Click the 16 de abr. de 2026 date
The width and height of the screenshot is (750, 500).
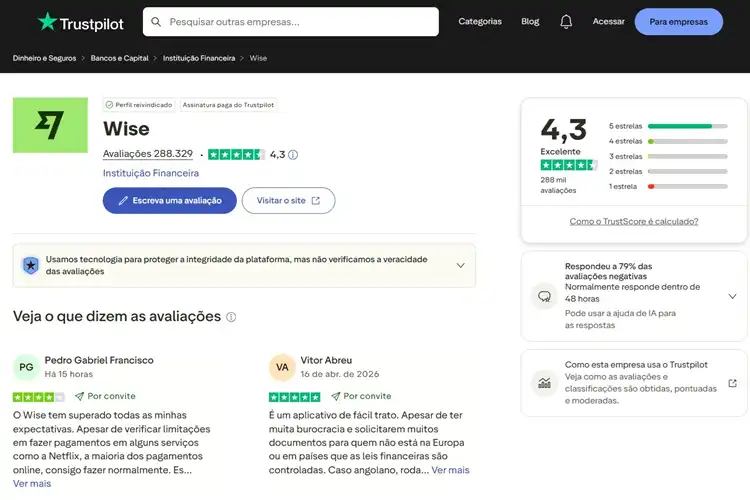[340, 374]
